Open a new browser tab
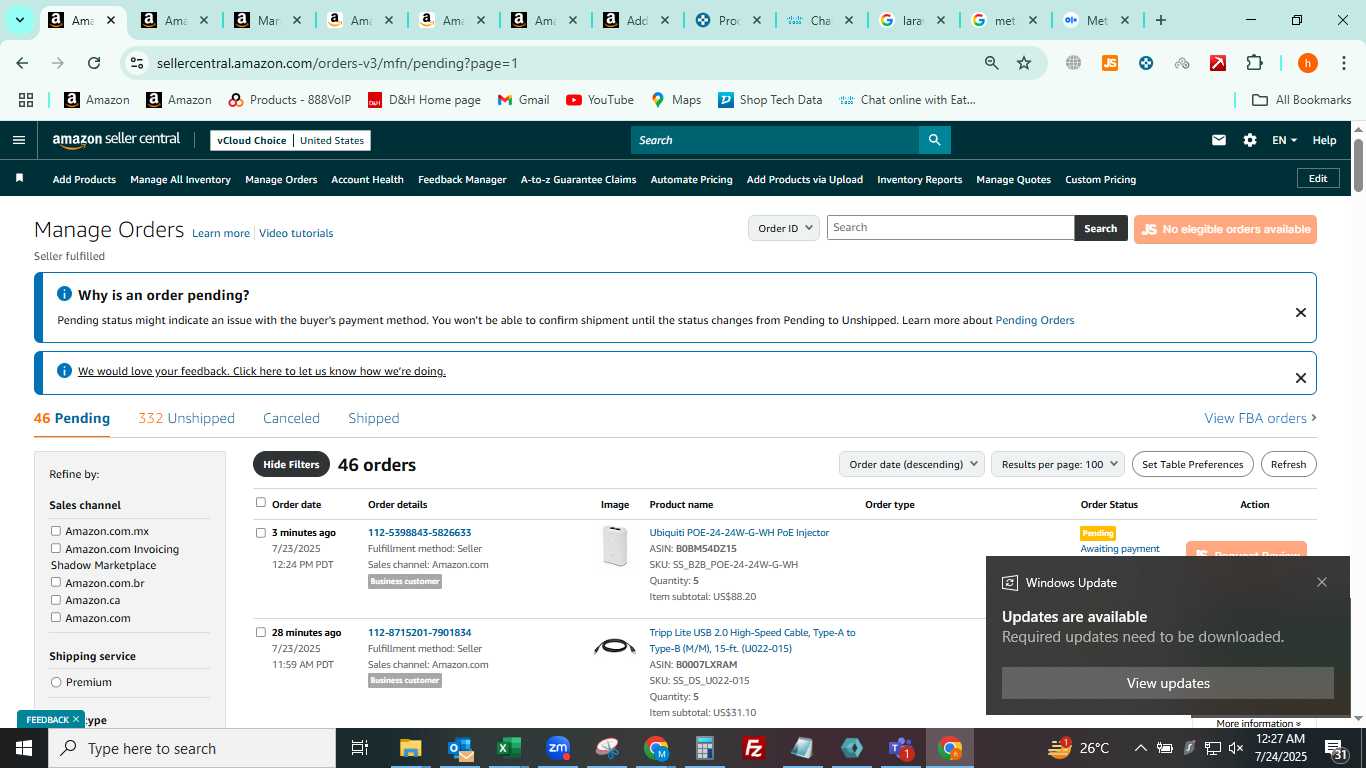Viewport: 1366px width, 768px height. (1160, 20)
